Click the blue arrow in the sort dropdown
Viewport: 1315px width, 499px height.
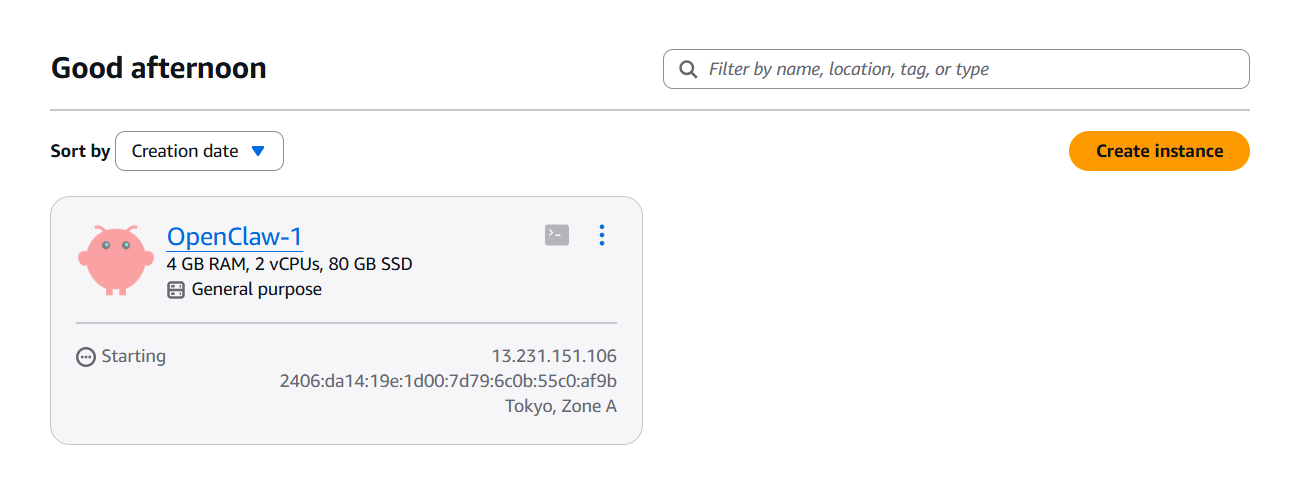coord(258,151)
